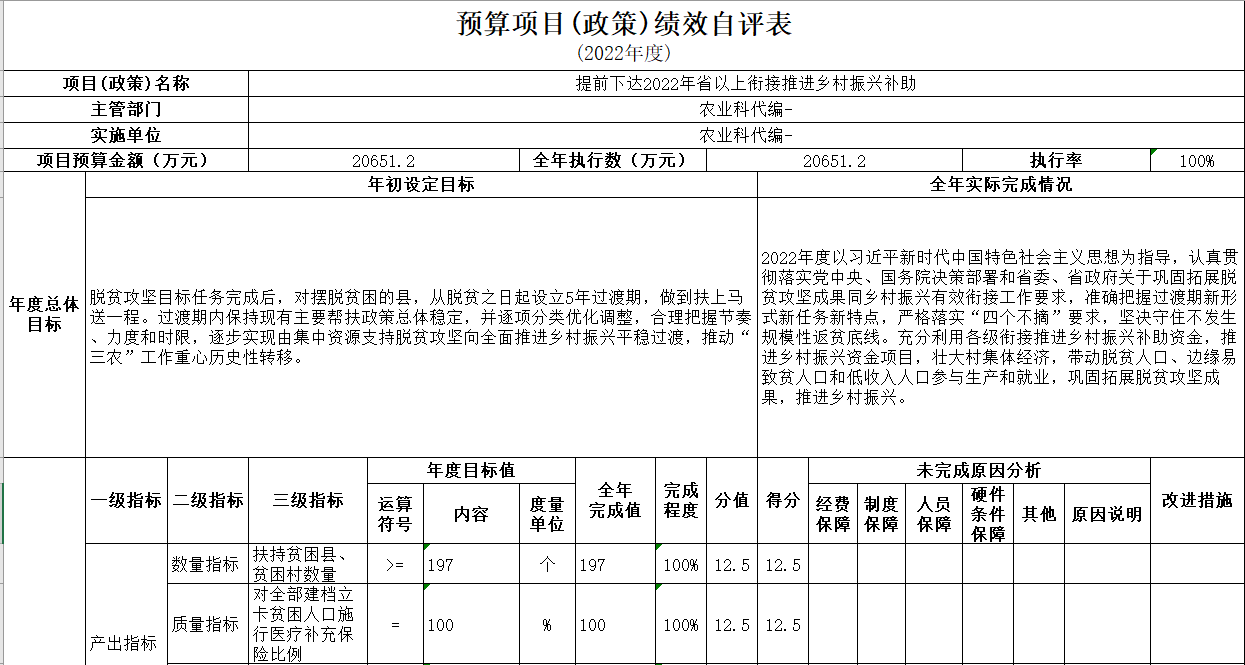Click the title 预算项目(政策)绩效自评表
1245x665 pixels.
coord(623,23)
